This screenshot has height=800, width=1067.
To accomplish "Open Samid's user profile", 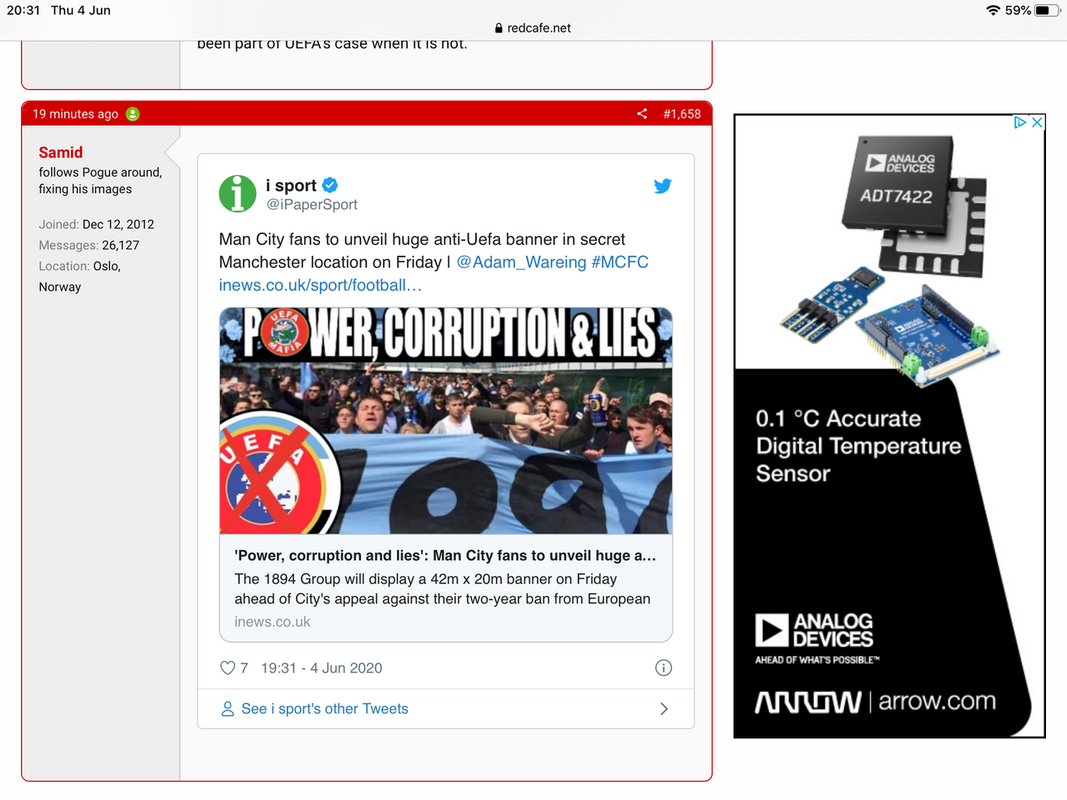I will pyautogui.click(x=61, y=152).
